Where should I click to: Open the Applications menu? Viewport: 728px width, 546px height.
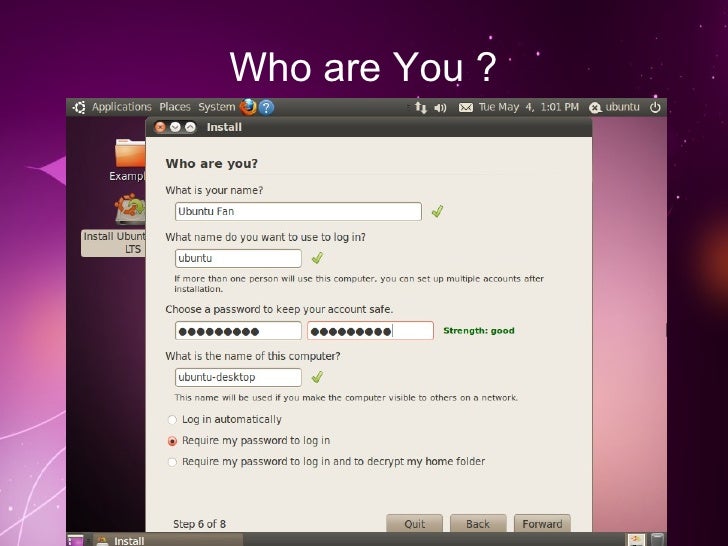coord(122,107)
